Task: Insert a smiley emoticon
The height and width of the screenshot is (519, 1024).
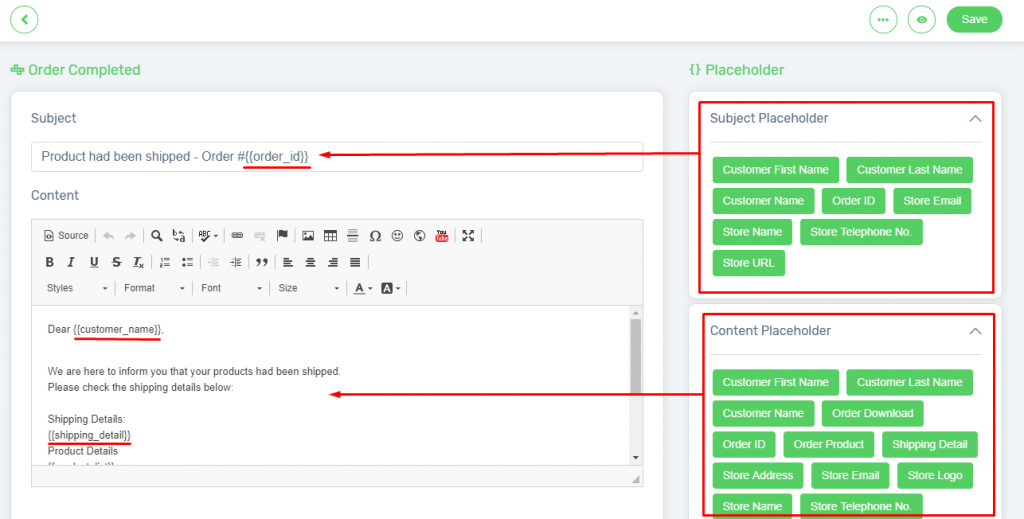Action: 397,236
